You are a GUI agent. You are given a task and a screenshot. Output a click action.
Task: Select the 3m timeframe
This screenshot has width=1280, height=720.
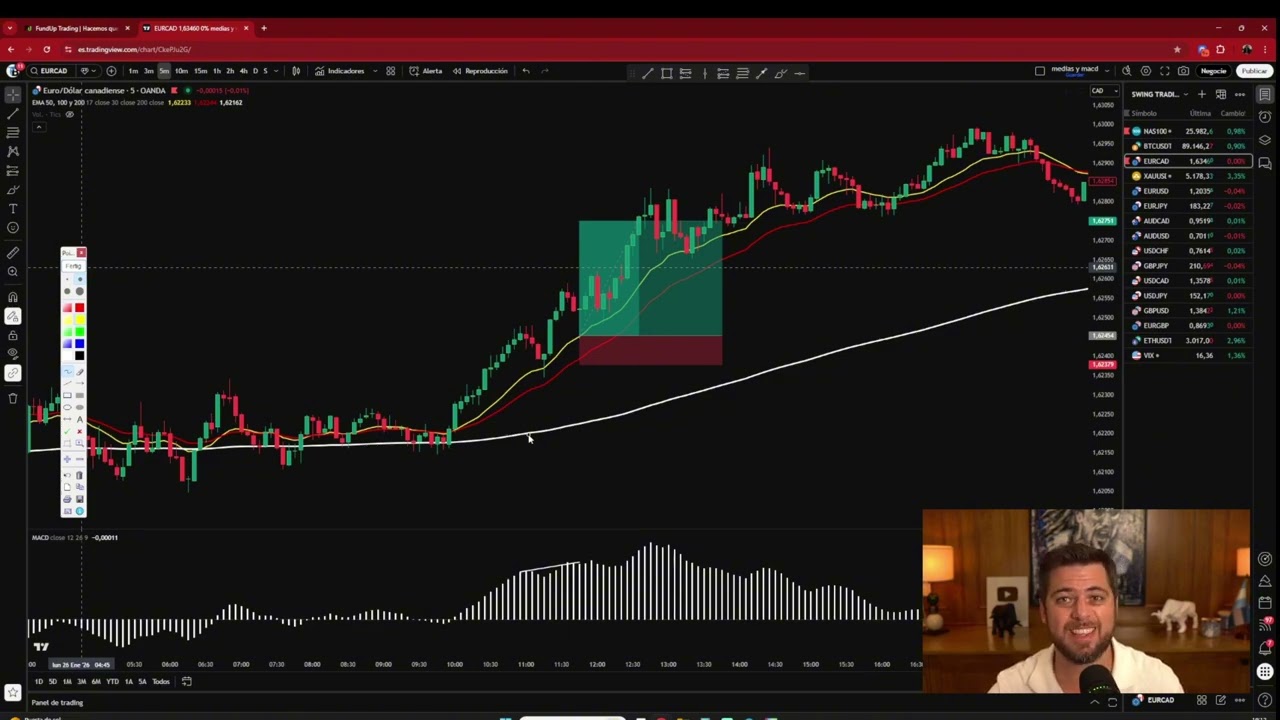tap(148, 71)
